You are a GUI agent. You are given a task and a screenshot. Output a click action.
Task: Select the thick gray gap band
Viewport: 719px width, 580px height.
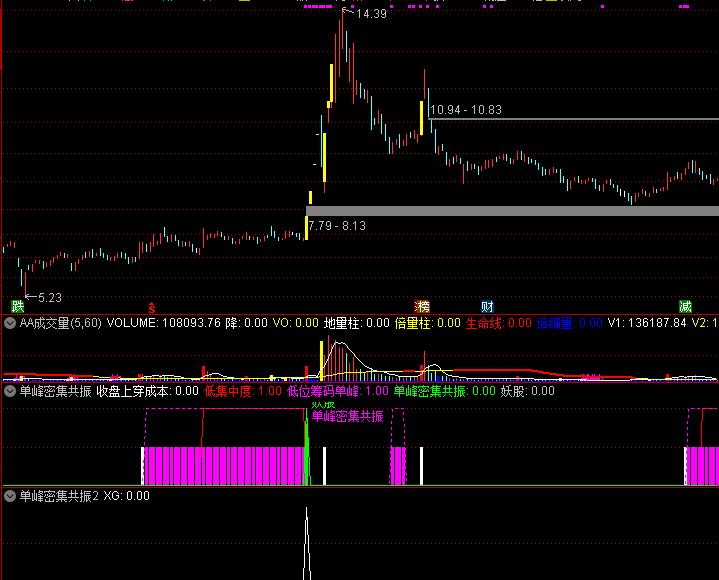tap(512, 211)
